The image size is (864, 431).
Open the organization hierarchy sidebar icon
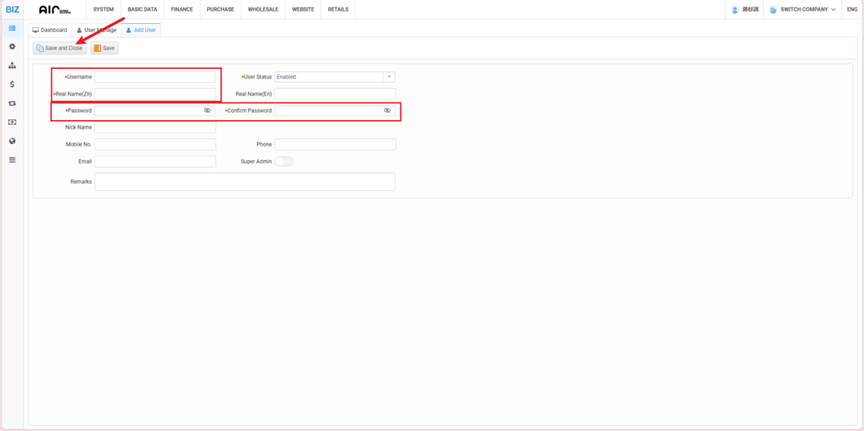(12, 66)
